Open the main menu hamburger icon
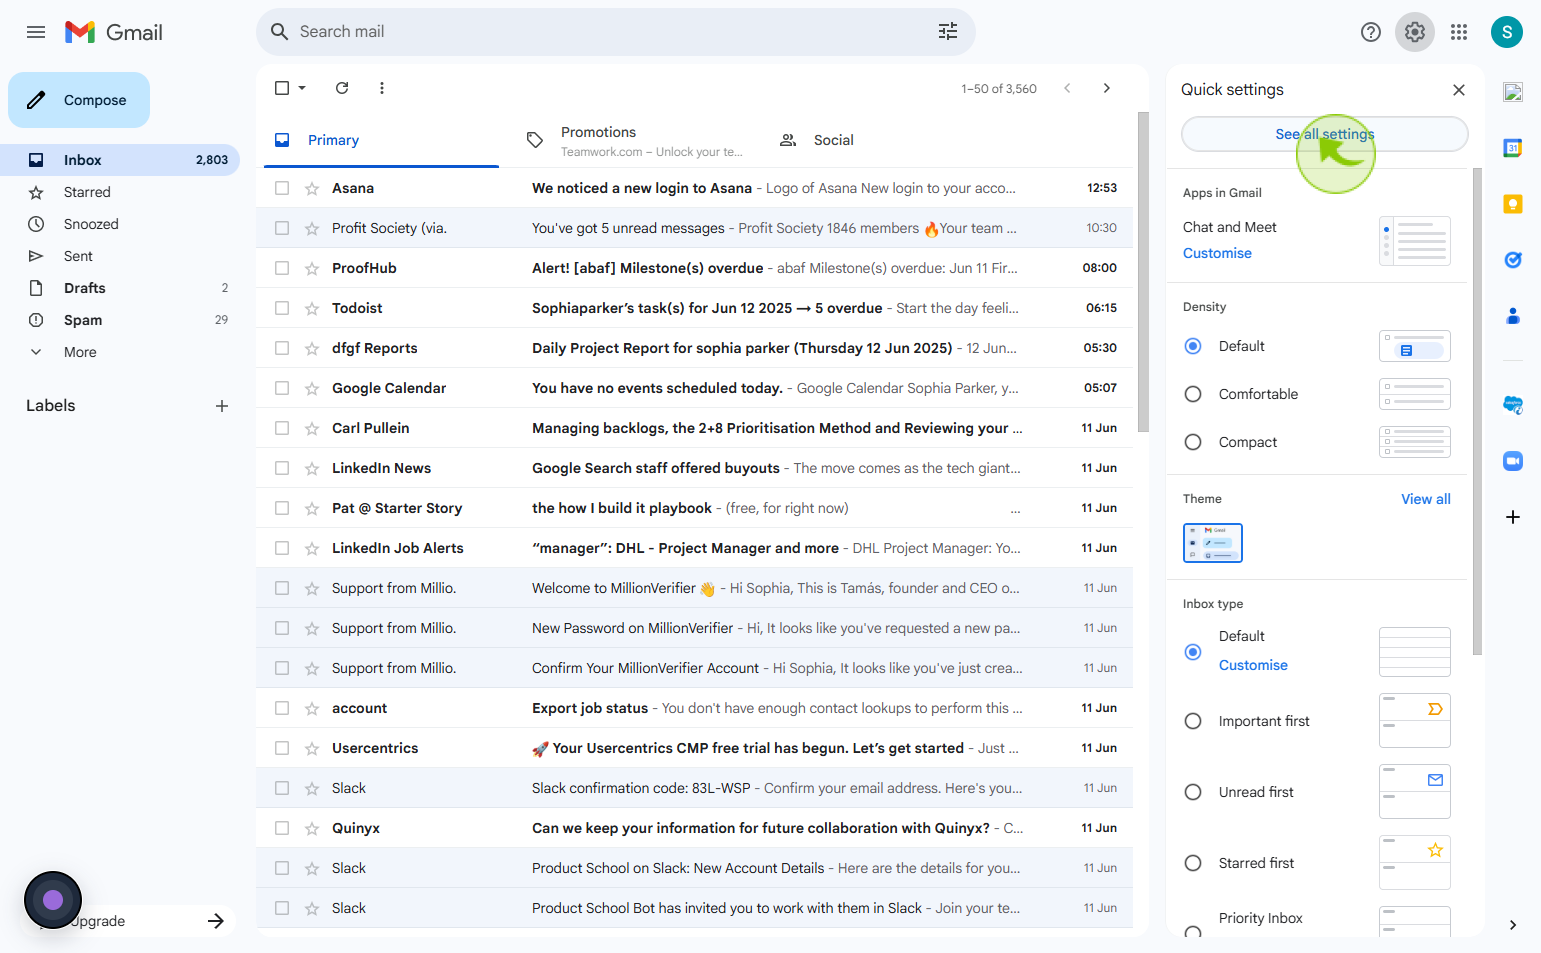Viewport: 1541px width, 953px height. click(x=36, y=32)
